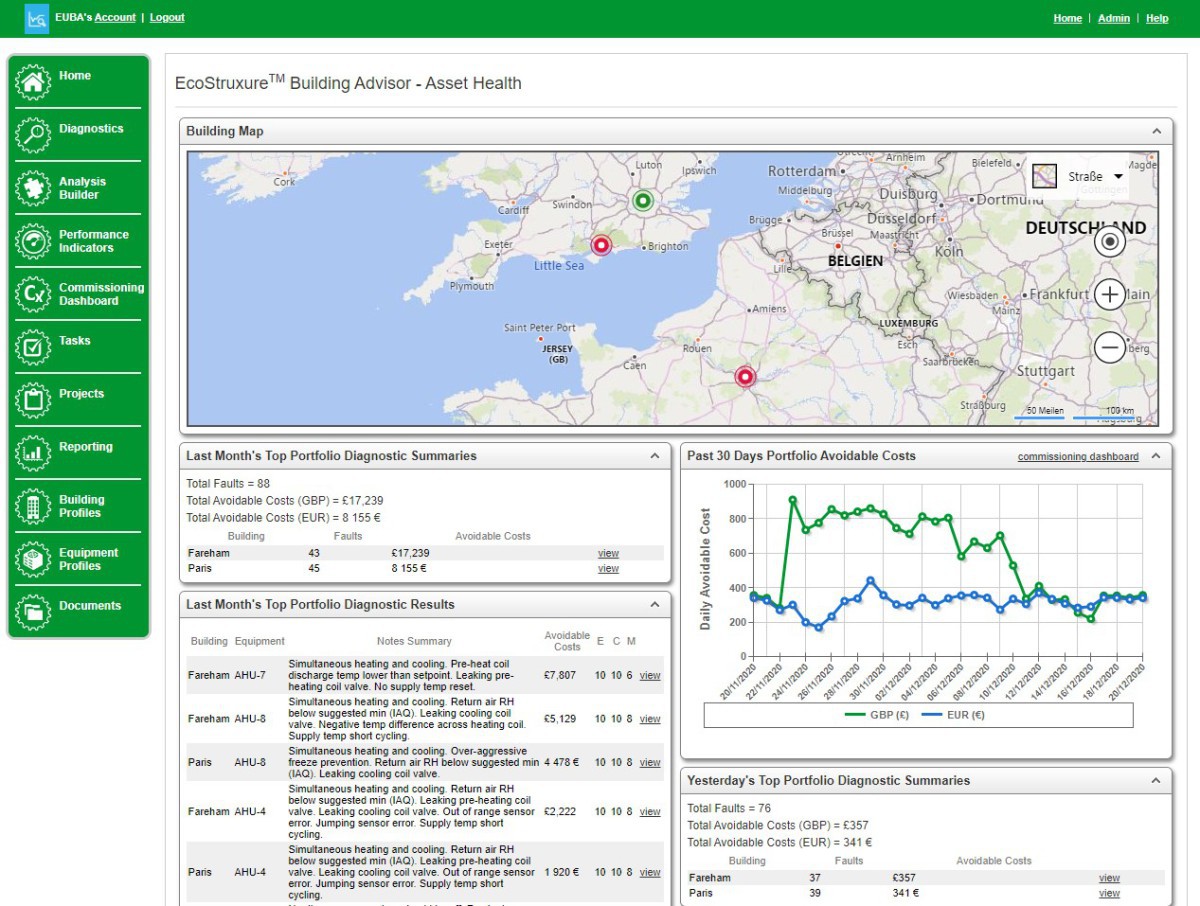Screen dimensions: 1200x906
Task: Open the Diagnostics magnifier icon
Action: point(34,135)
